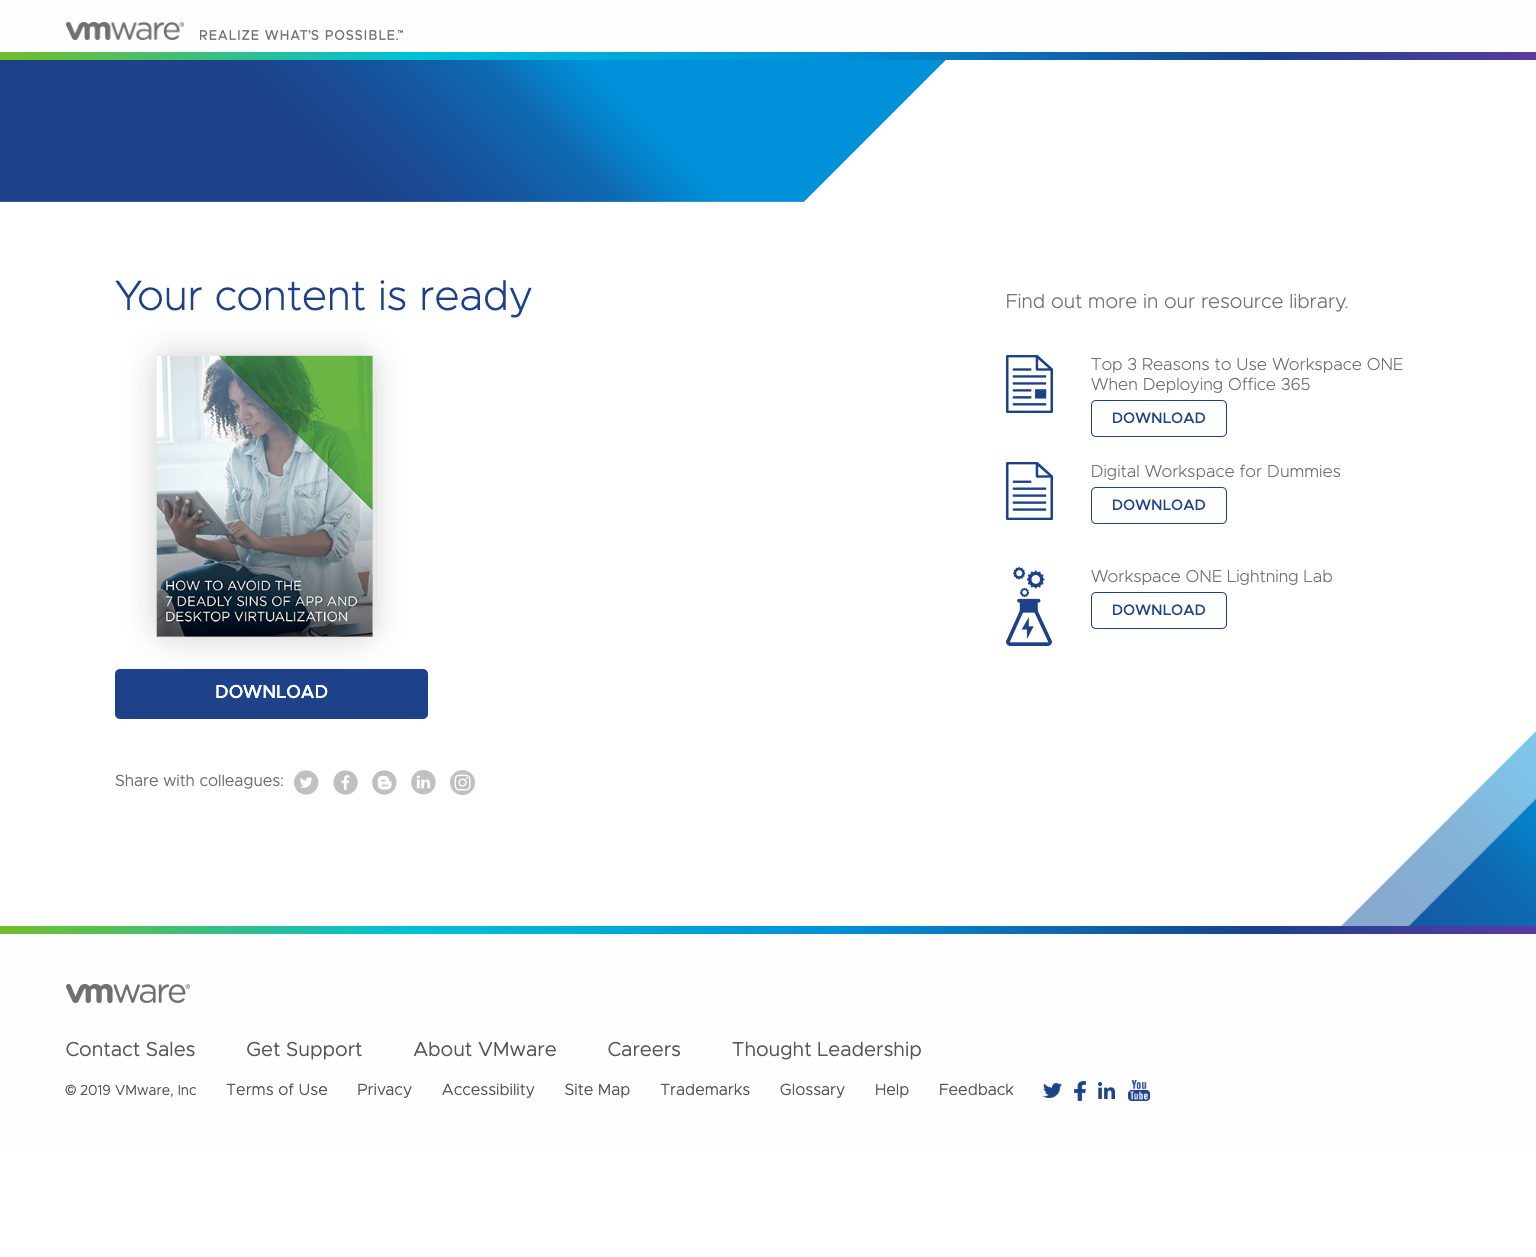View the Terms of Use page
Screen dimensions: 1536x1257
[x=277, y=1090]
